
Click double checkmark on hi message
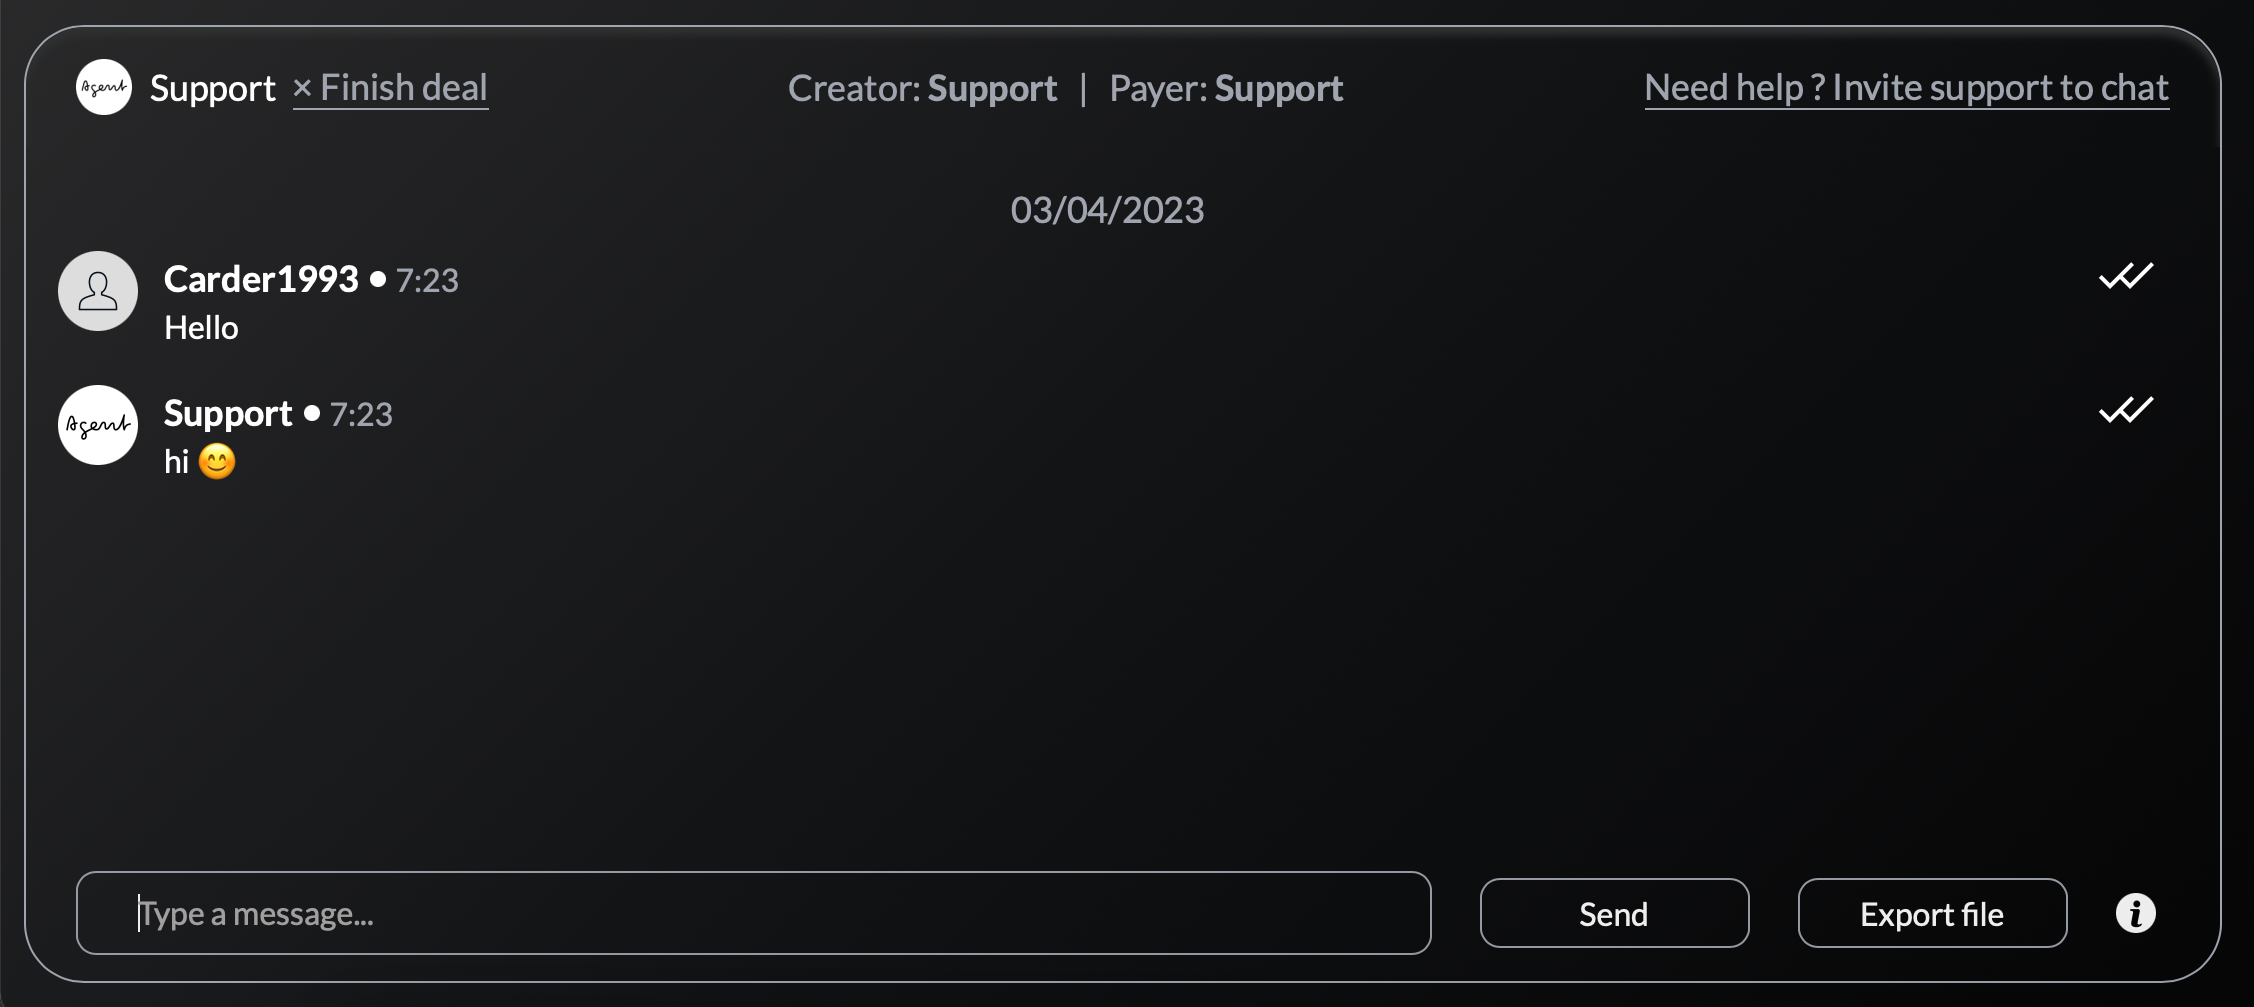(x=2126, y=410)
